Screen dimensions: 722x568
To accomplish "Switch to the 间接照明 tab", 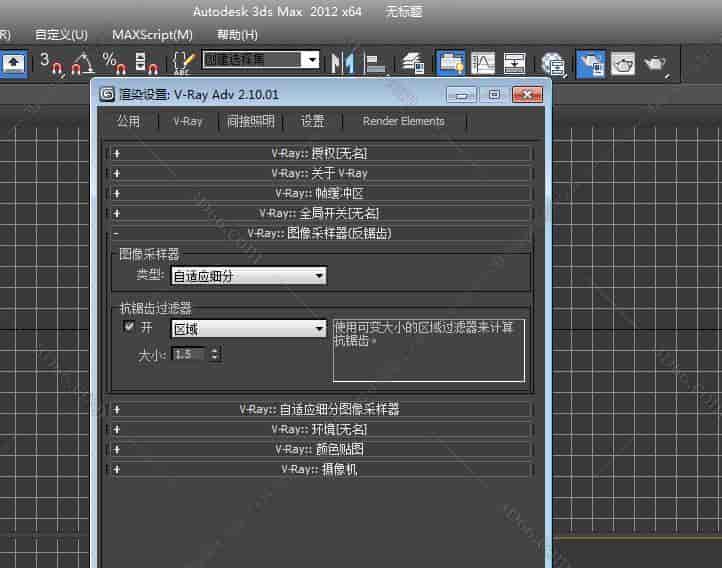I will point(250,121).
